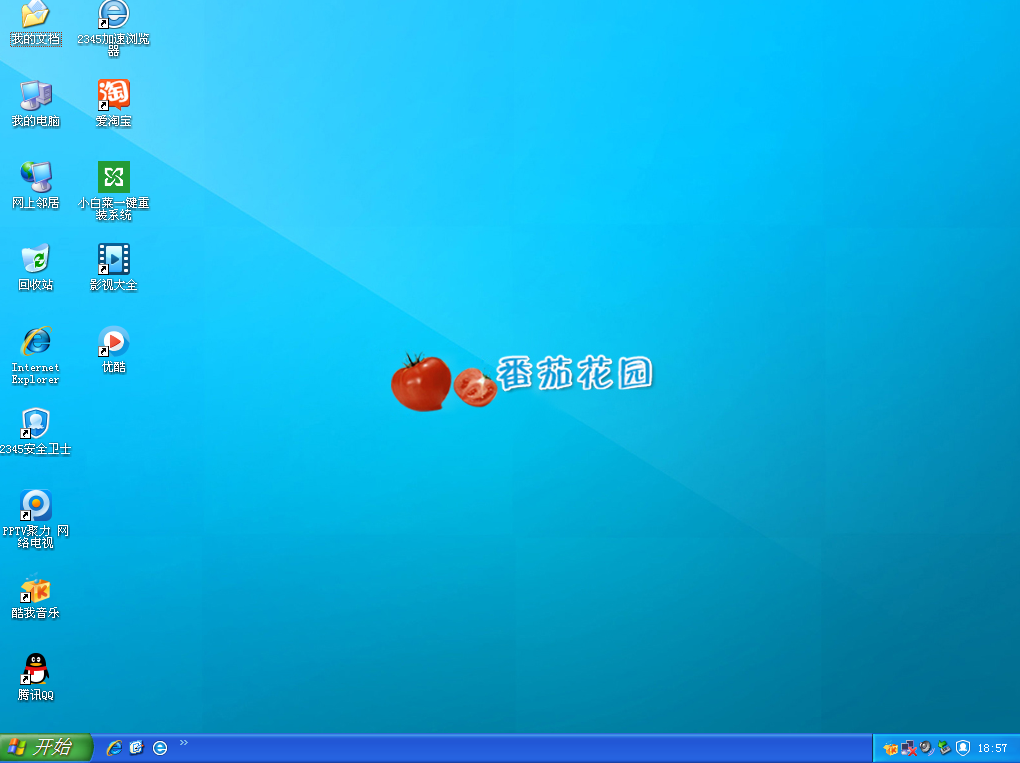Select the 小白菜一键重装系统 desktop icon
This screenshot has height=763, width=1020.
(114, 192)
